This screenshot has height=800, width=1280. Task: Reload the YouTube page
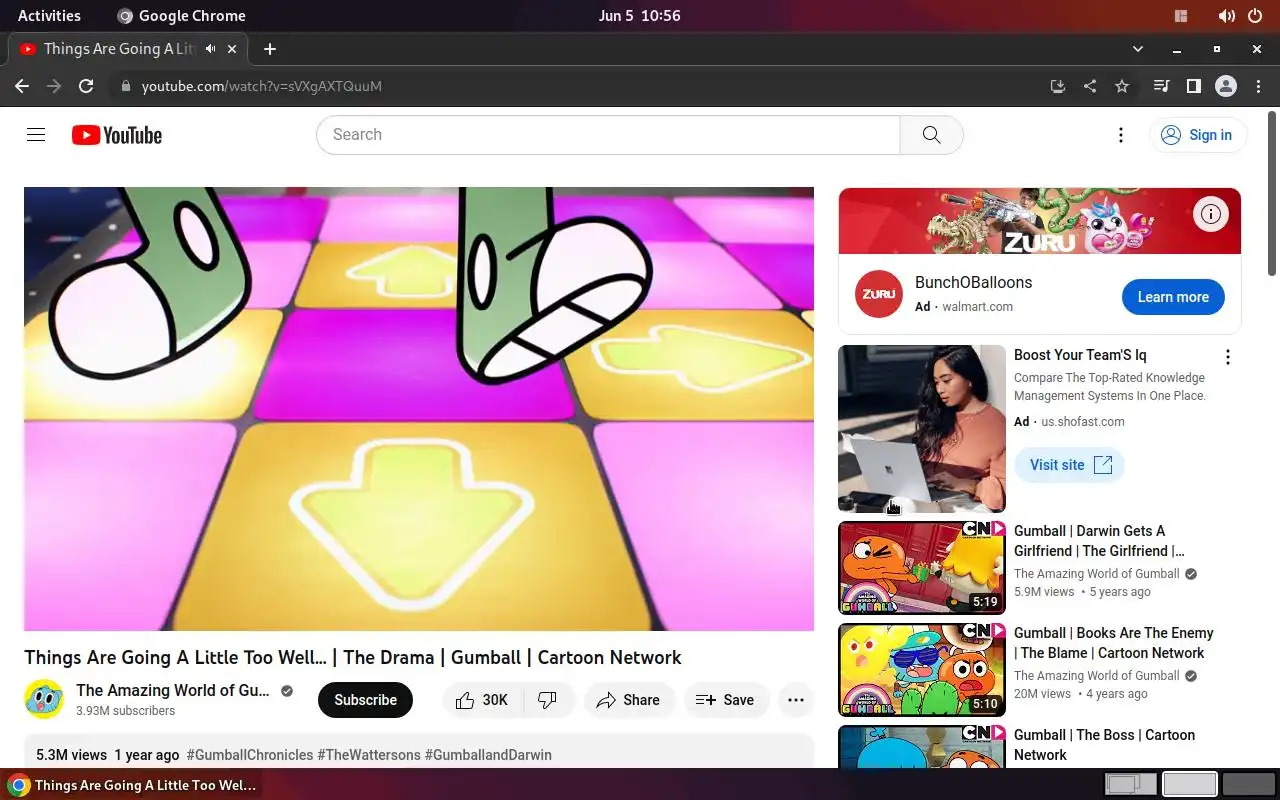[x=86, y=86]
